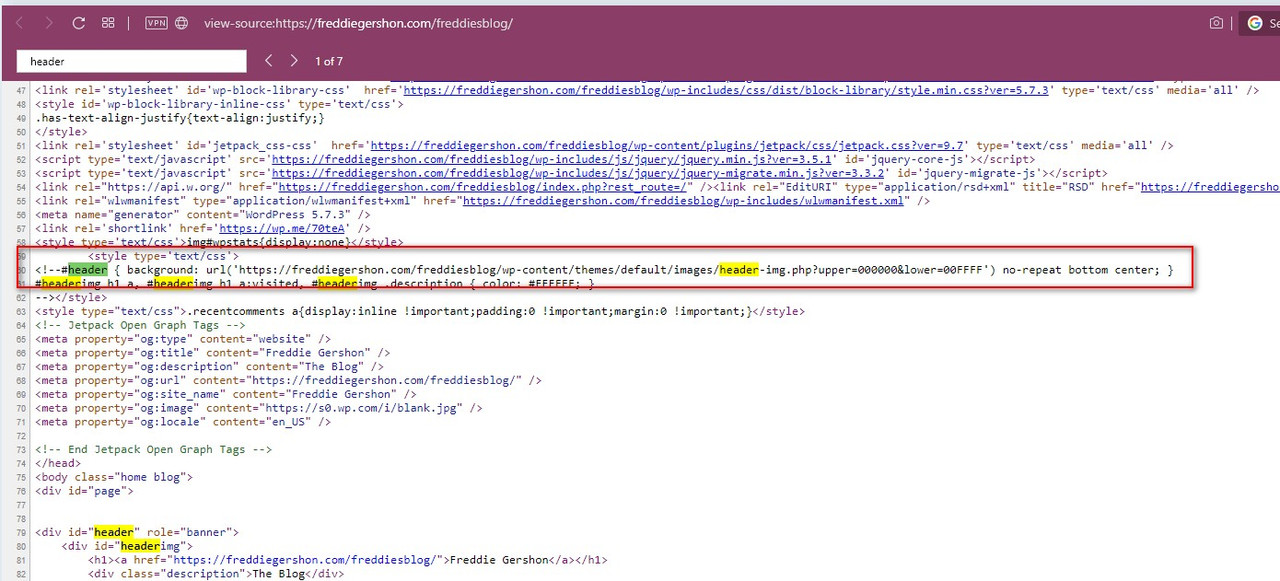Image resolution: width=1280 pixels, height=581 pixels.
Task: Toggle the VPN badge in address bar
Action: tap(156, 23)
